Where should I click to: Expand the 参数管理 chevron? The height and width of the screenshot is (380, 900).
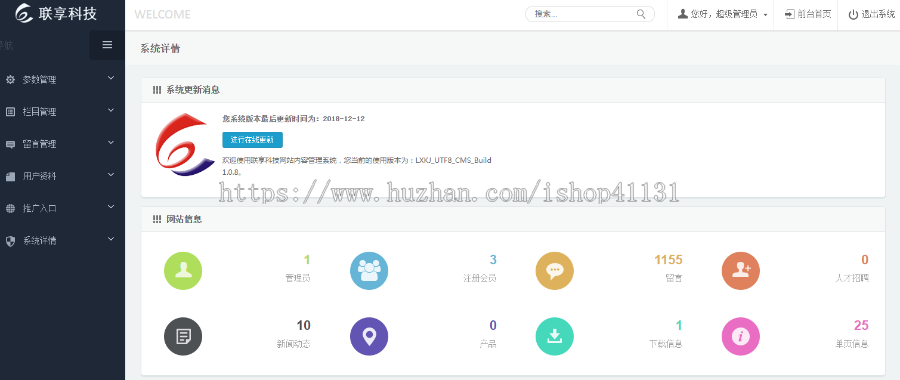(x=111, y=78)
